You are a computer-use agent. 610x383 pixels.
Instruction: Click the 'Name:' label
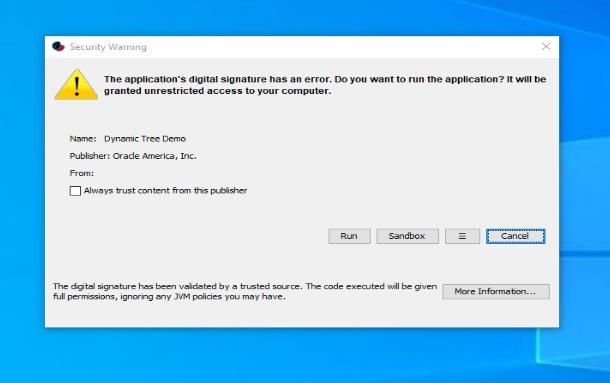click(x=83, y=139)
